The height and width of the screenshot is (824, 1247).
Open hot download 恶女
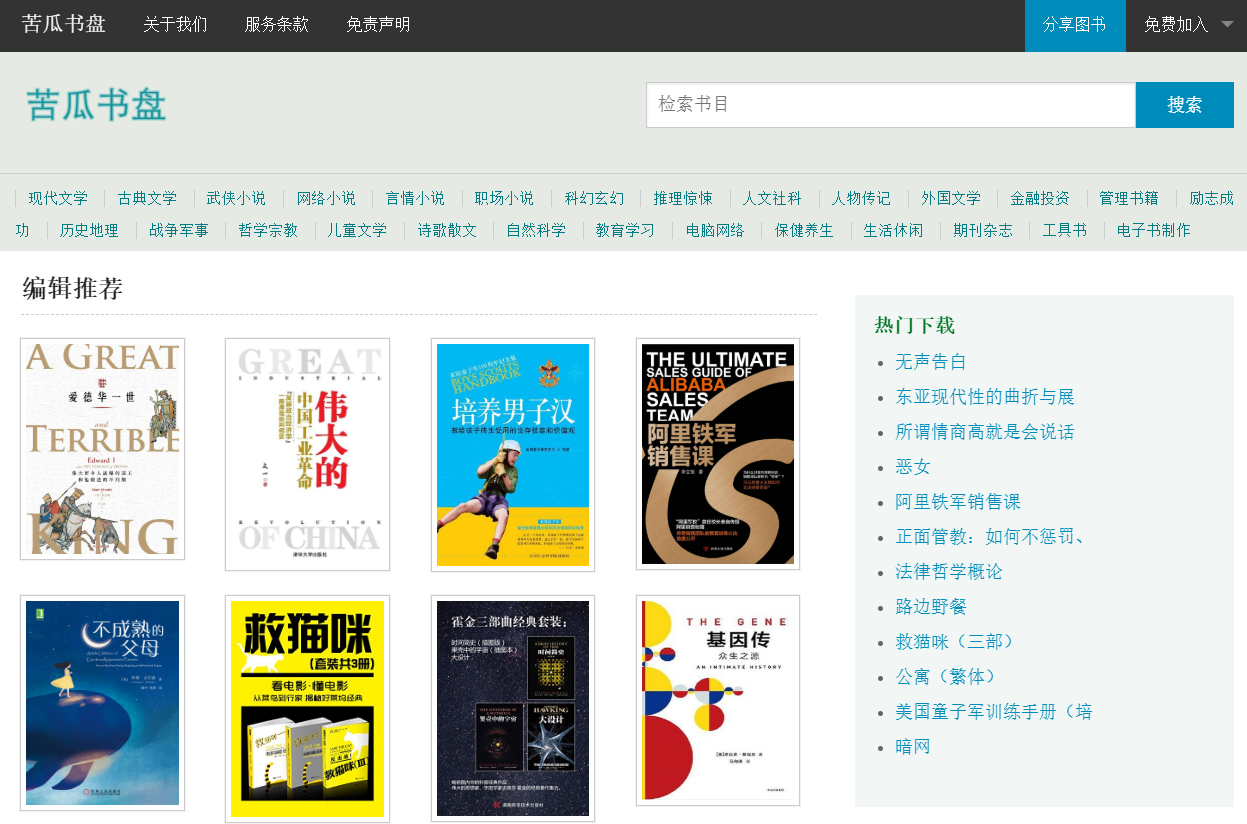(x=912, y=467)
